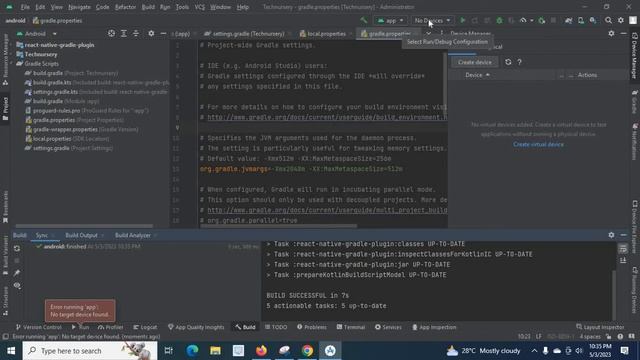Open Profile dropdown arrow beside speedometer
This screenshot has width=640, height=360.
[x=531, y=20]
